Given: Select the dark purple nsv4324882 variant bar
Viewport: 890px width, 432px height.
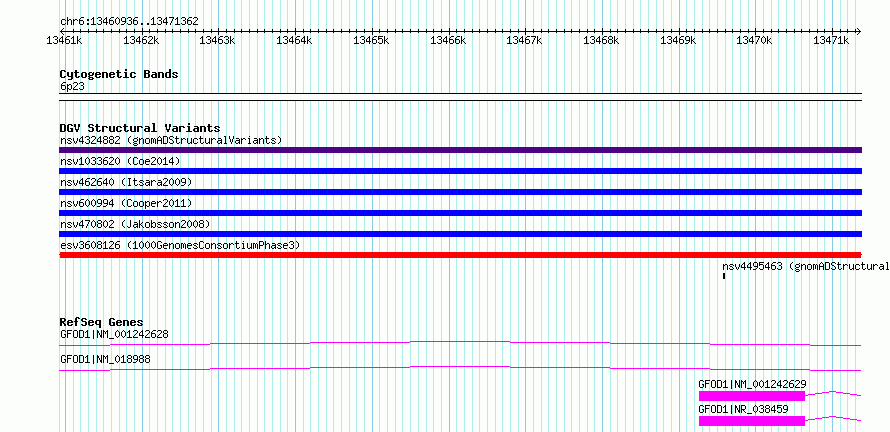Looking at the screenshot, I should pyautogui.click(x=460, y=150).
